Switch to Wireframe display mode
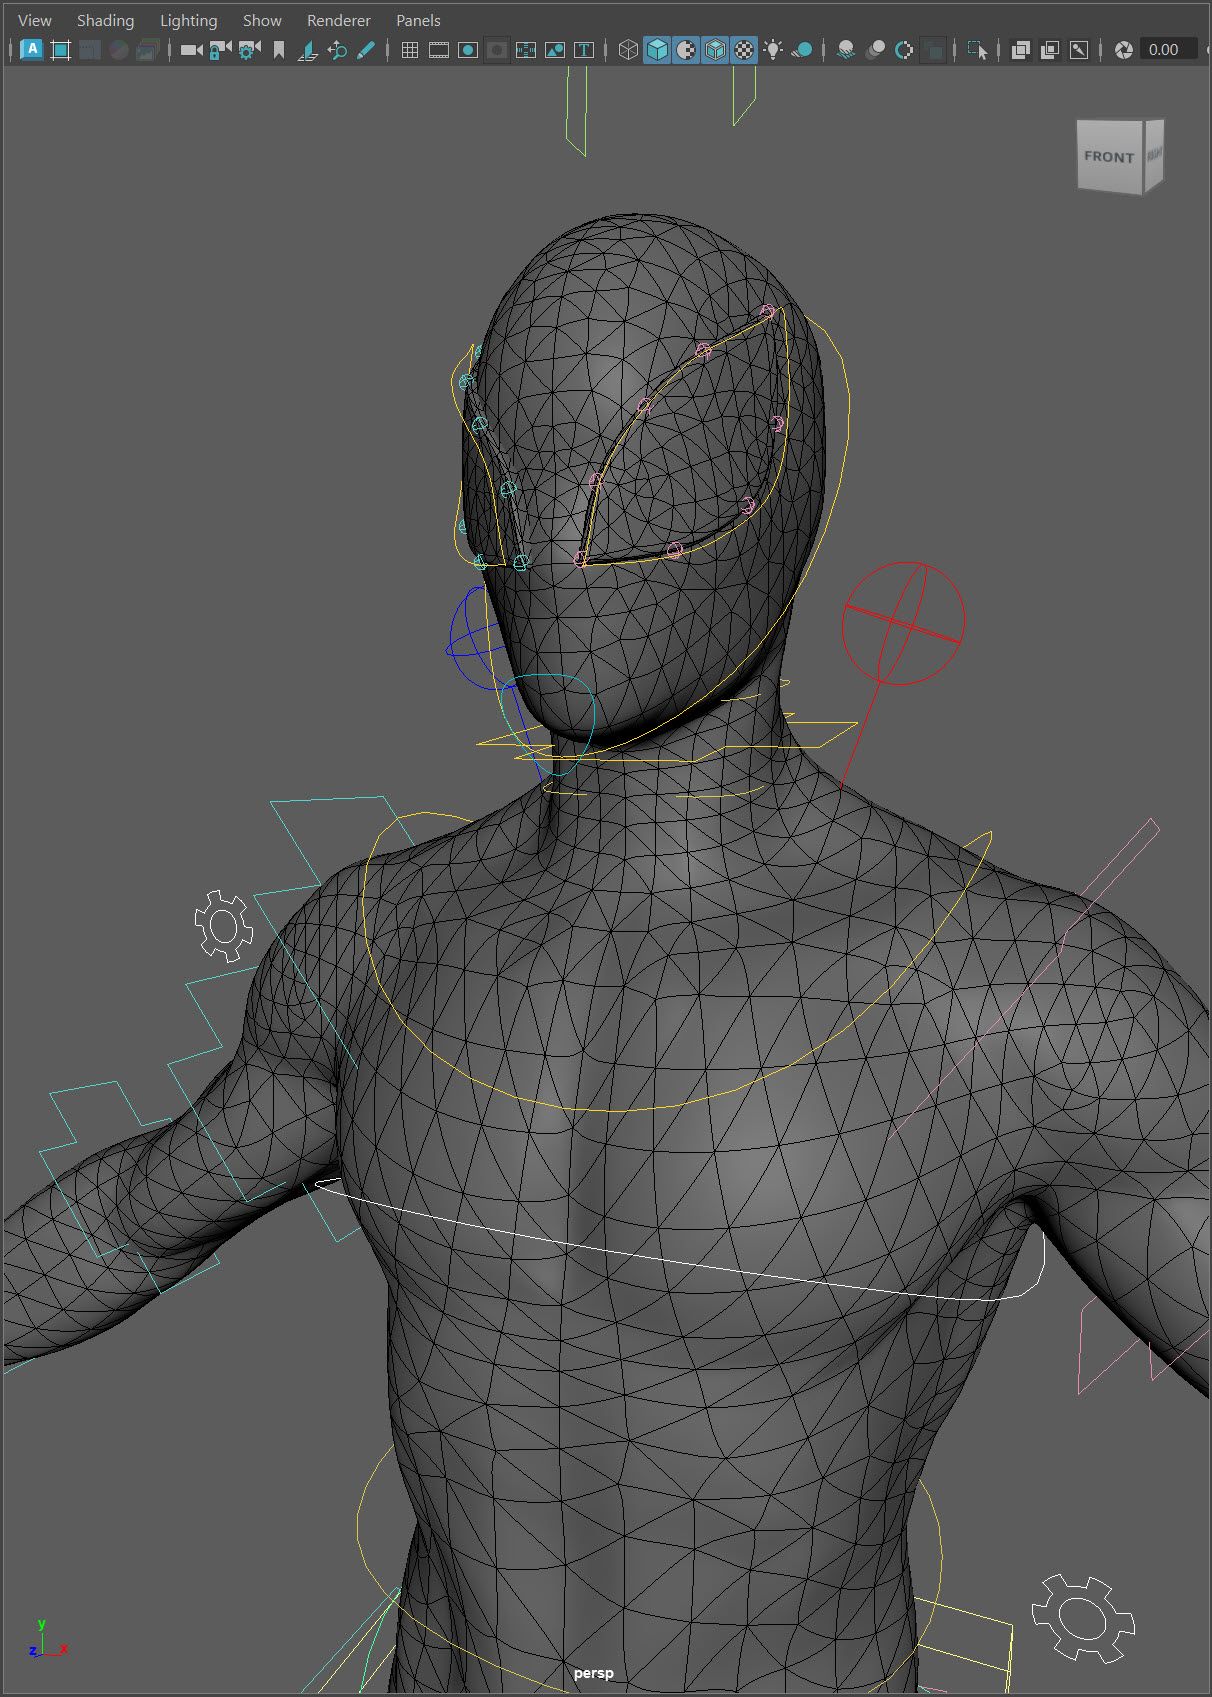This screenshot has height=1697, width=1212. click(x=628, y=49)
